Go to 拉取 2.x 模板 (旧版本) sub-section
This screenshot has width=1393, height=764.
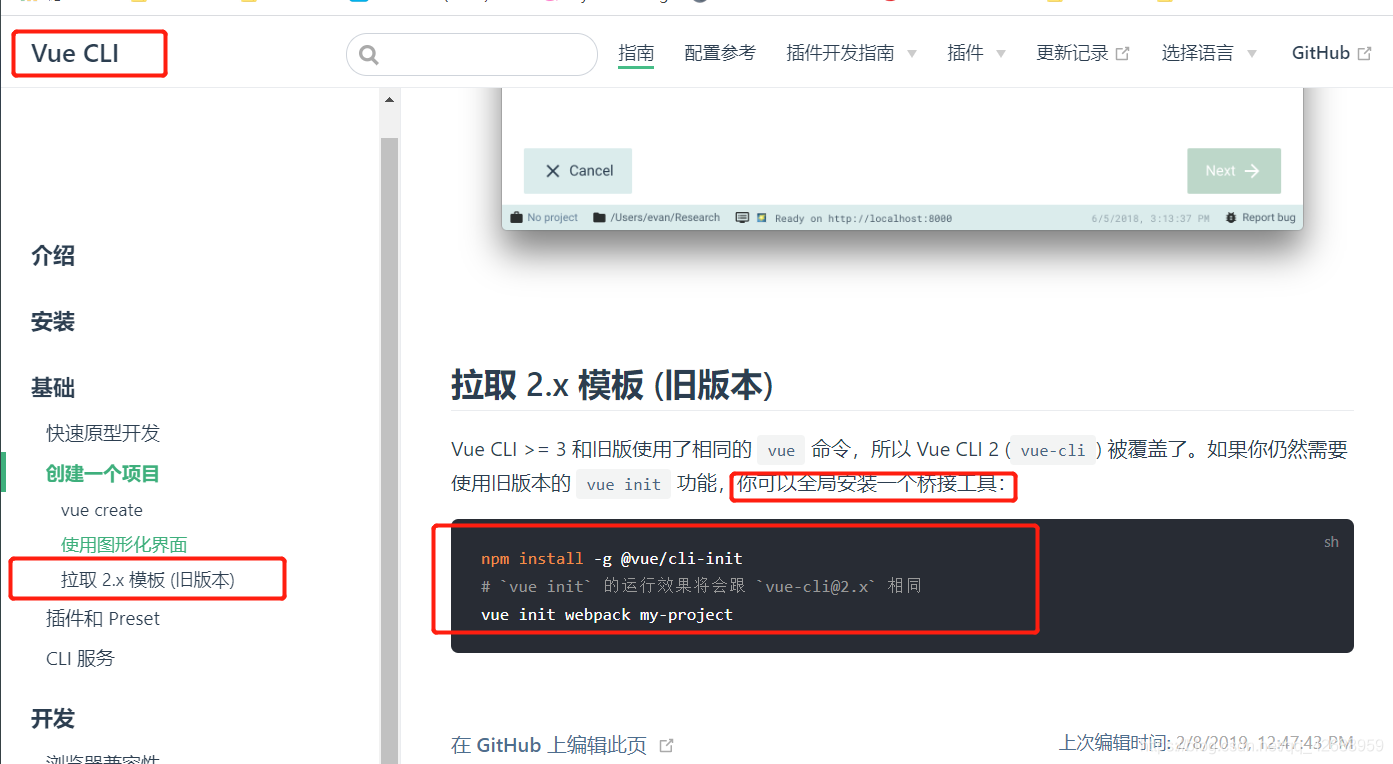[148, 579]
